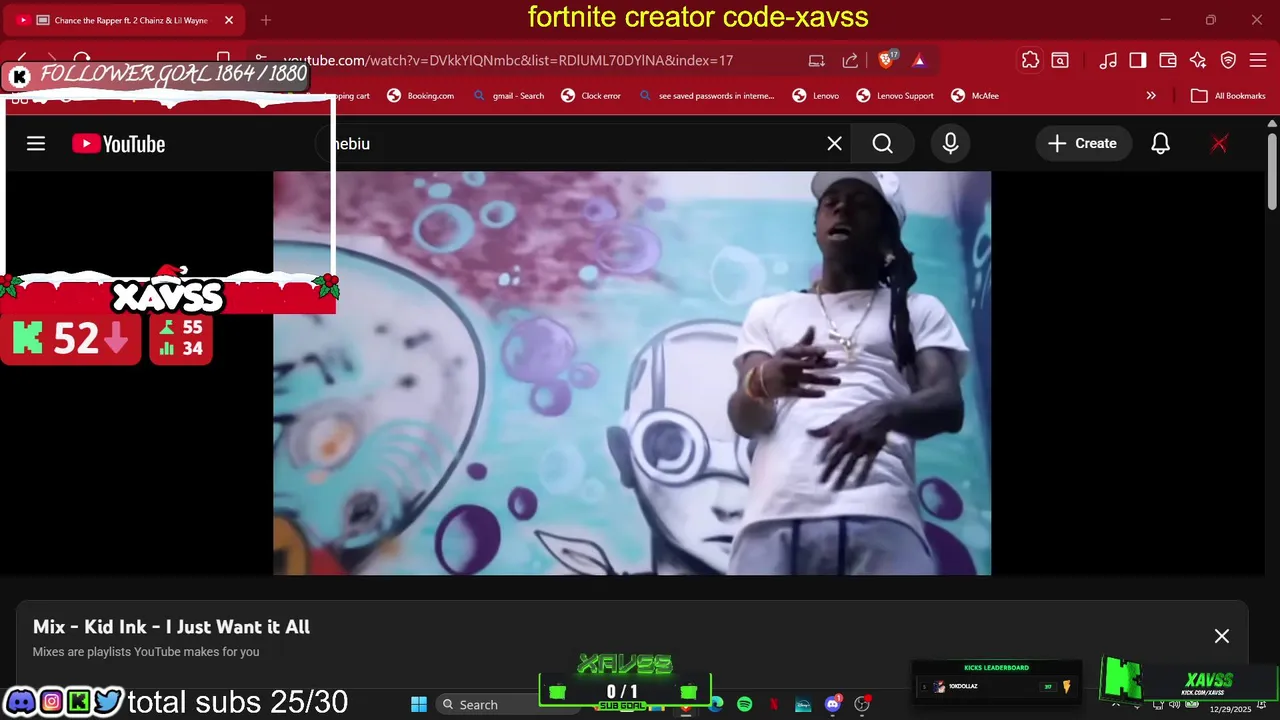Run the YouTube search magnifier button

pyautogui.click(x=883, y=144)
